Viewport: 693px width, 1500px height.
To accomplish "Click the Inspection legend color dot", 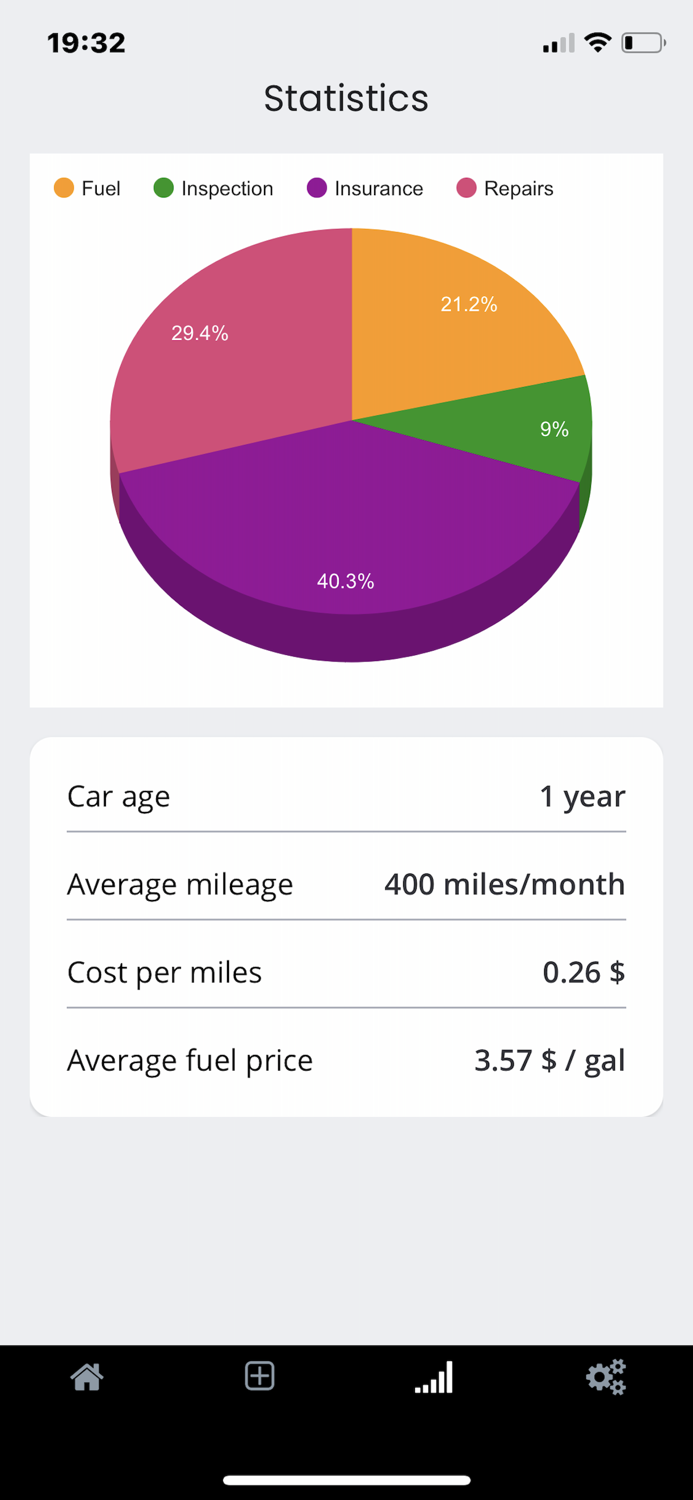I will tap(162, 188).
